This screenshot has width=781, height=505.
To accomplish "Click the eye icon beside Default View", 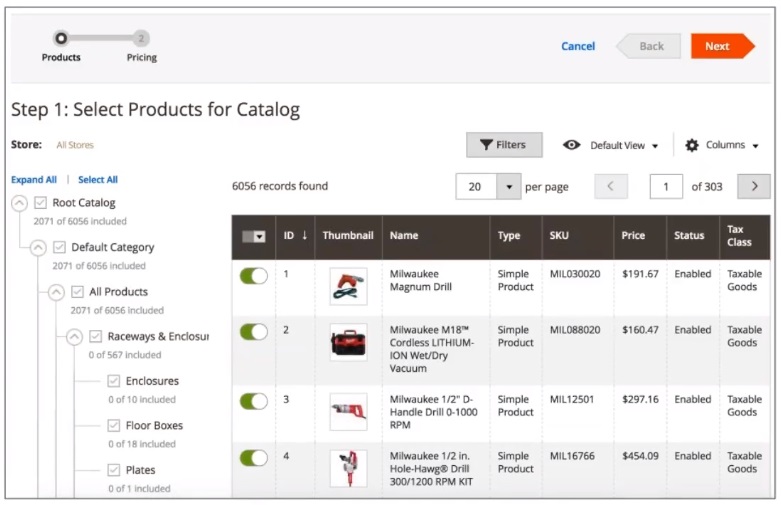I will pos(571,145).
